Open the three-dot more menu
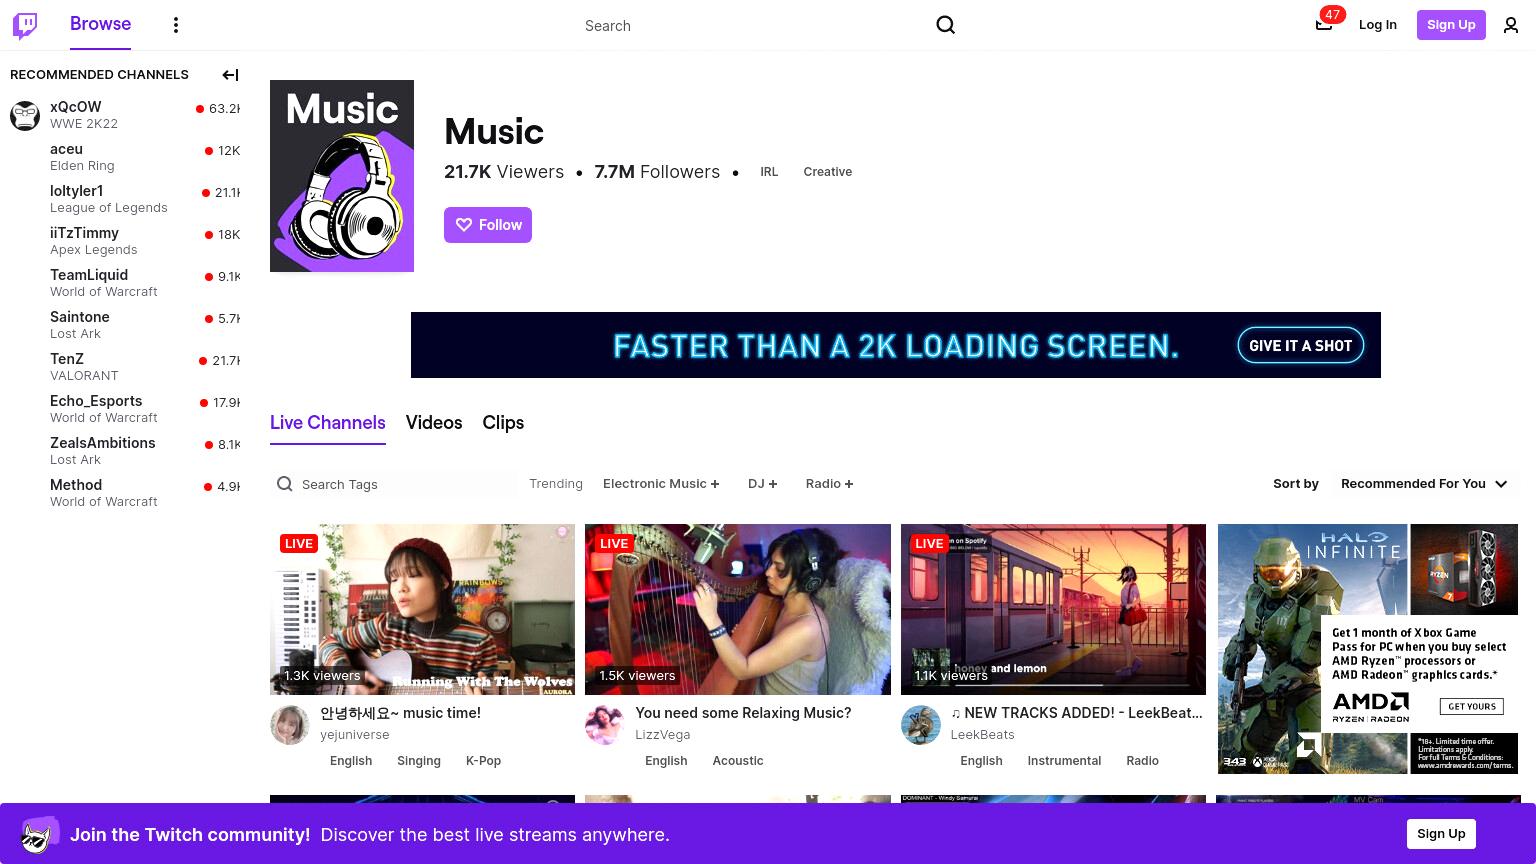1536x864 pixels. [176, 25]
